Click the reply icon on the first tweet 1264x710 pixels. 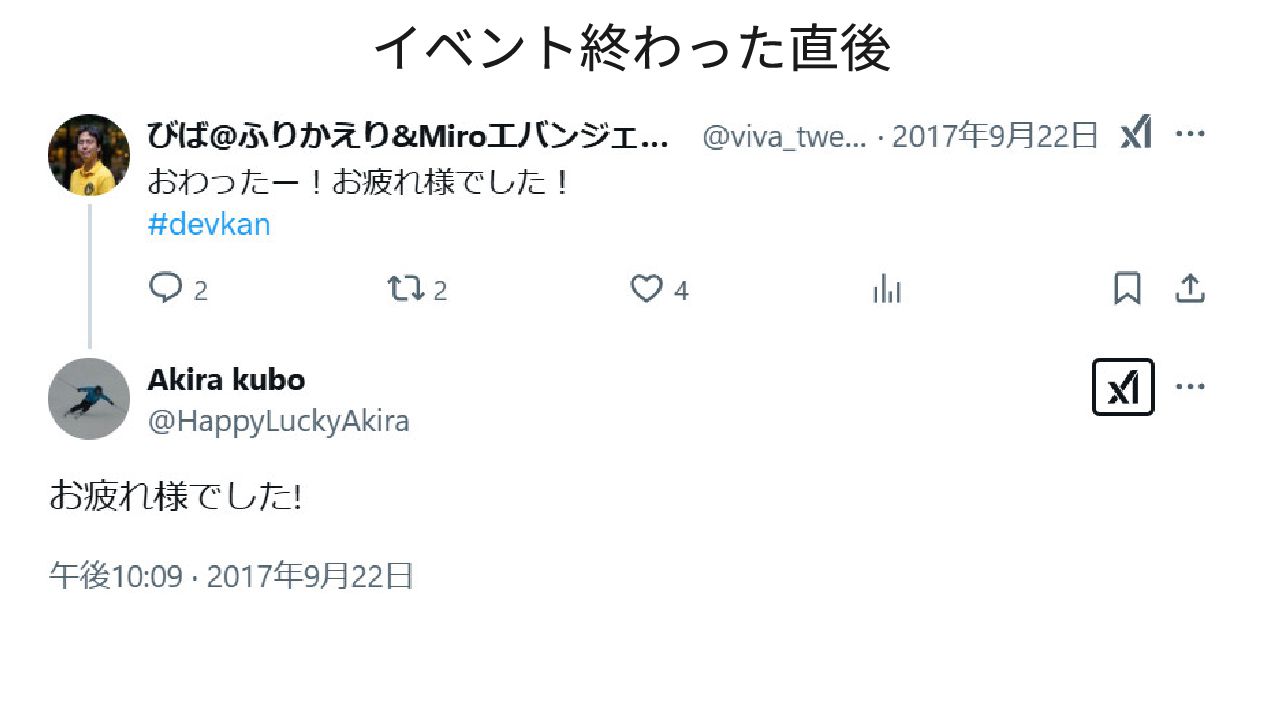[x=165, y=289]
